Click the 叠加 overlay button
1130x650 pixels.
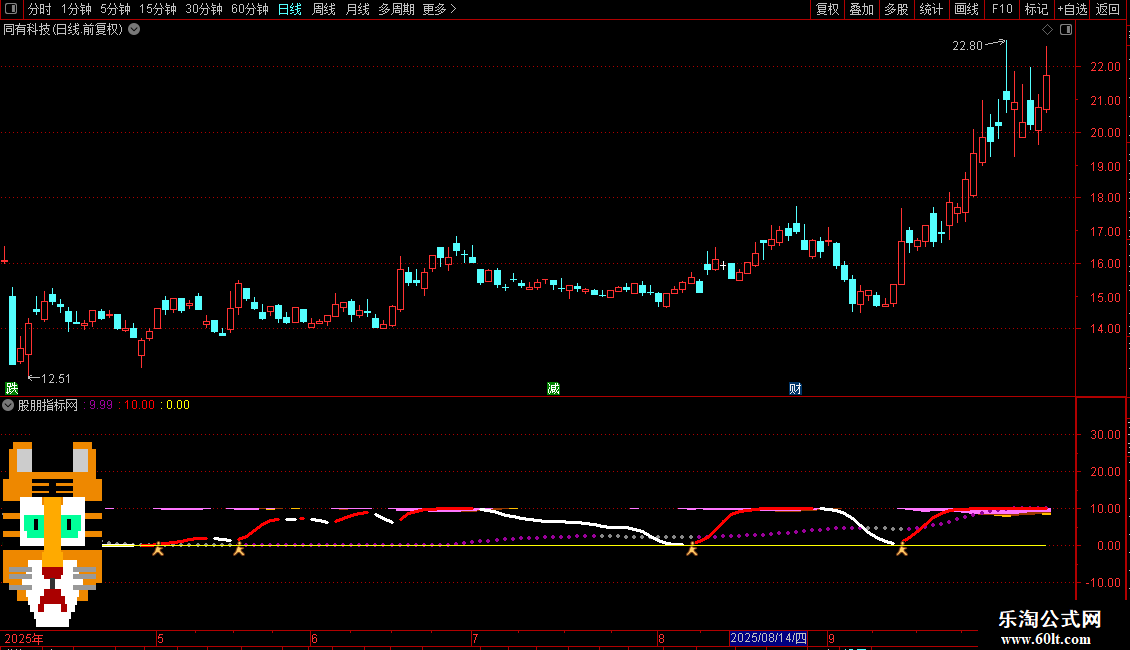point(861,9)
